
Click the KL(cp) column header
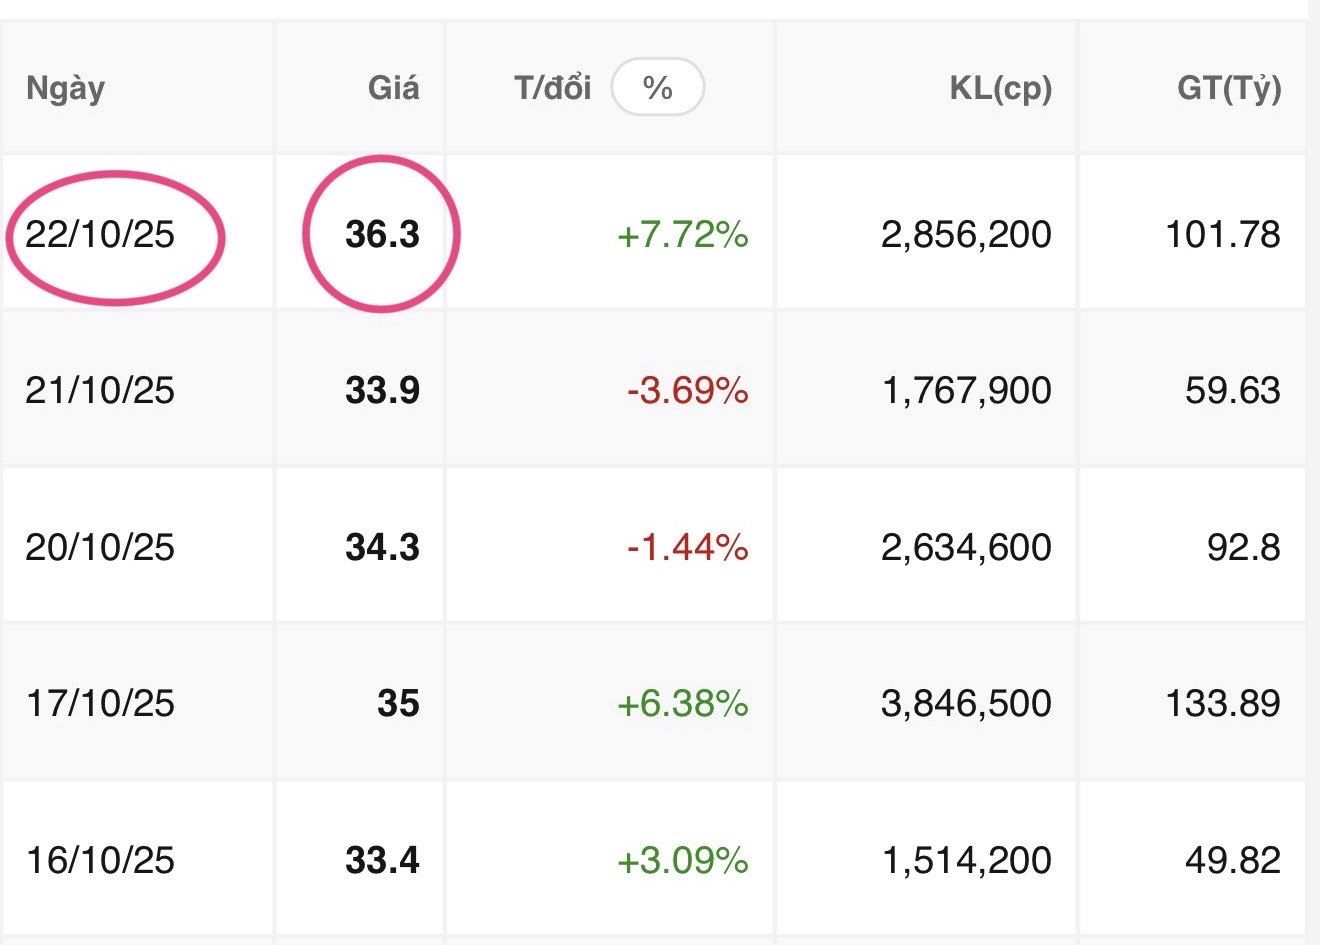[x=1001, y=88]
